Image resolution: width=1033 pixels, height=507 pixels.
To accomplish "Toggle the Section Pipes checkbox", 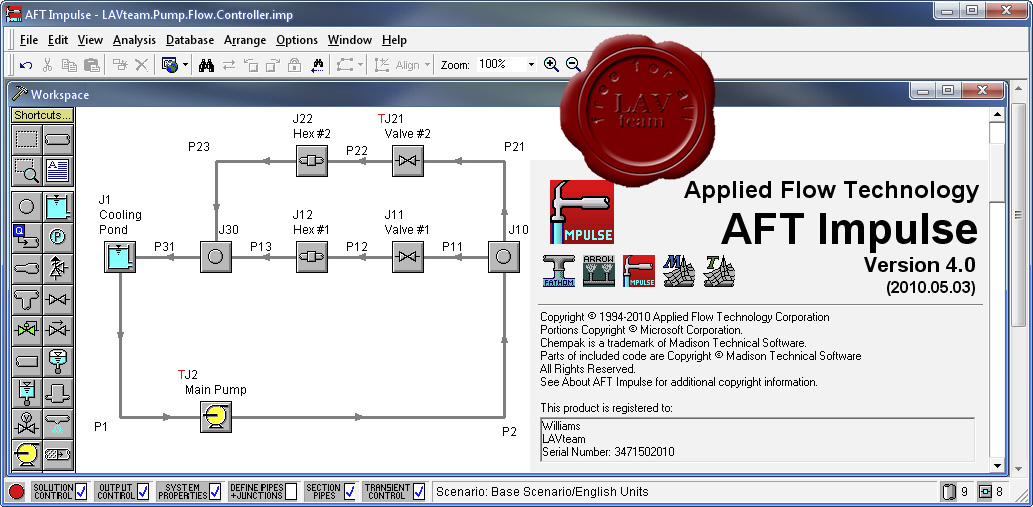I will [349, 491].
